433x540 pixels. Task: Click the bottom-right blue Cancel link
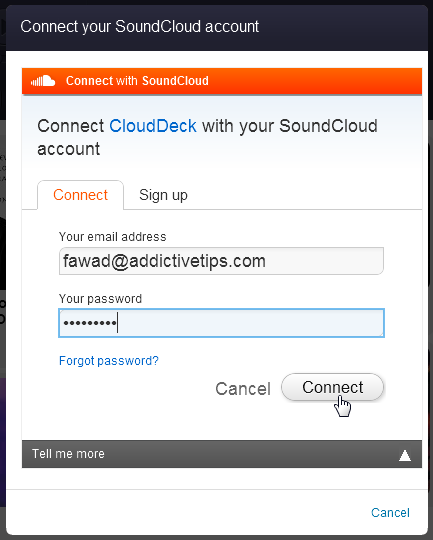point(390,512)
